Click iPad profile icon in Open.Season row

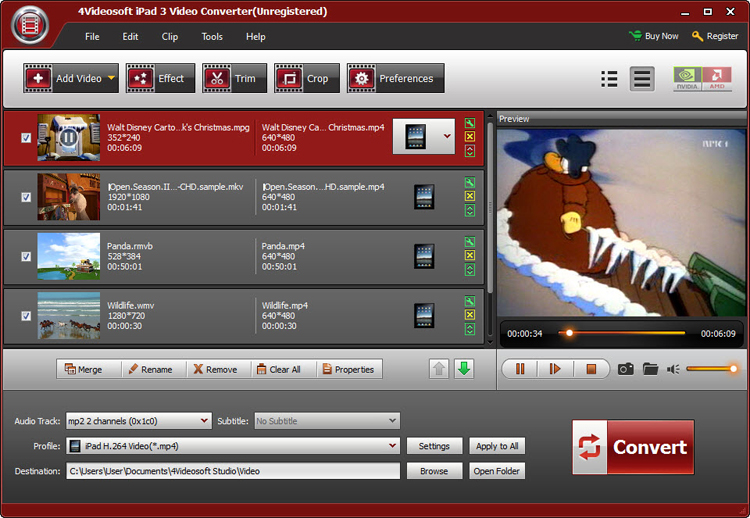[x=424, y=197]
